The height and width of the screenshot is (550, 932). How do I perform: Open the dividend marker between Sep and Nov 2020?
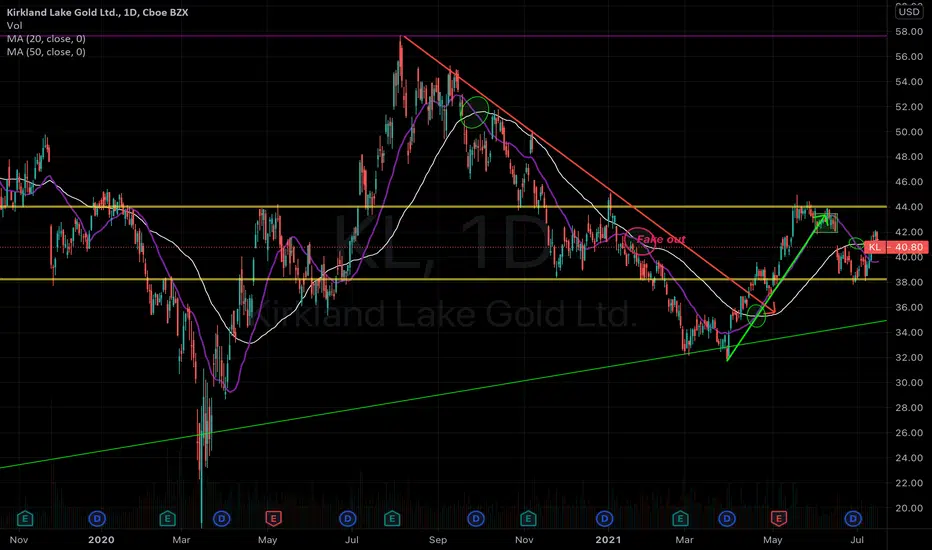[x=476, y=519]
